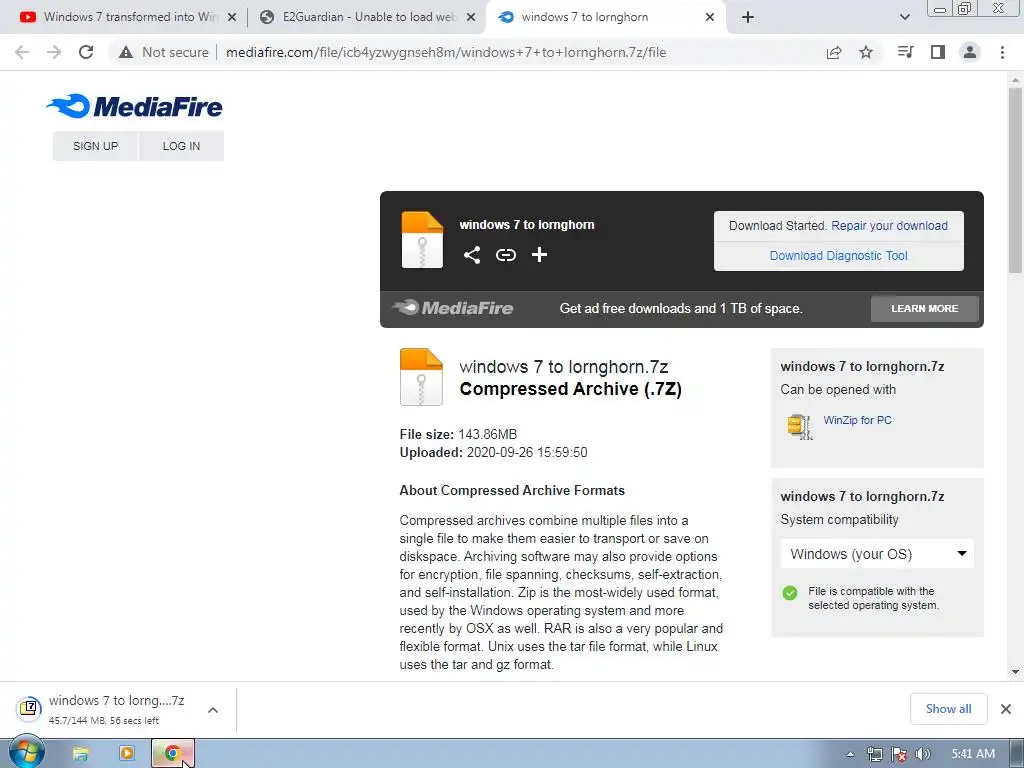
Task: Open the Chrome three-dot menu
Action: (1002, 52)
